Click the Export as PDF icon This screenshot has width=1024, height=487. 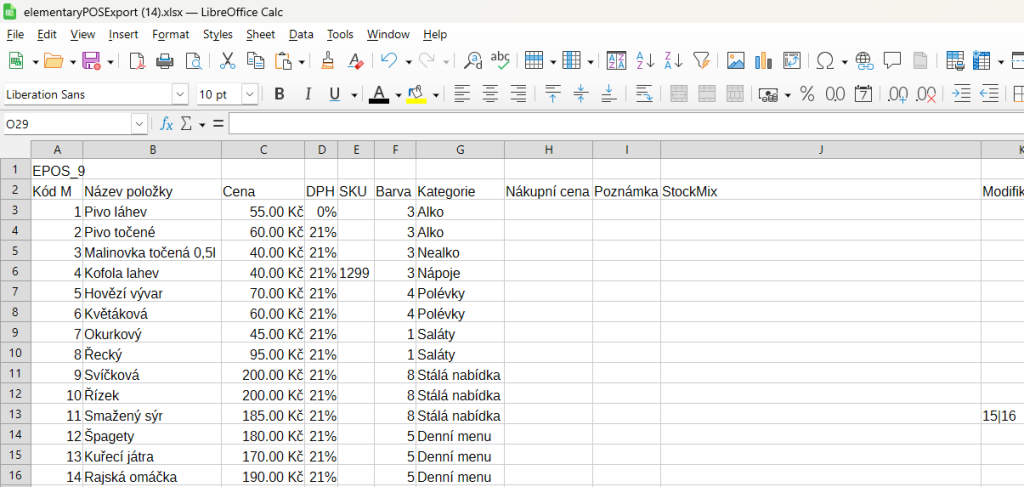pyautogui.click(x=137, y=61)
